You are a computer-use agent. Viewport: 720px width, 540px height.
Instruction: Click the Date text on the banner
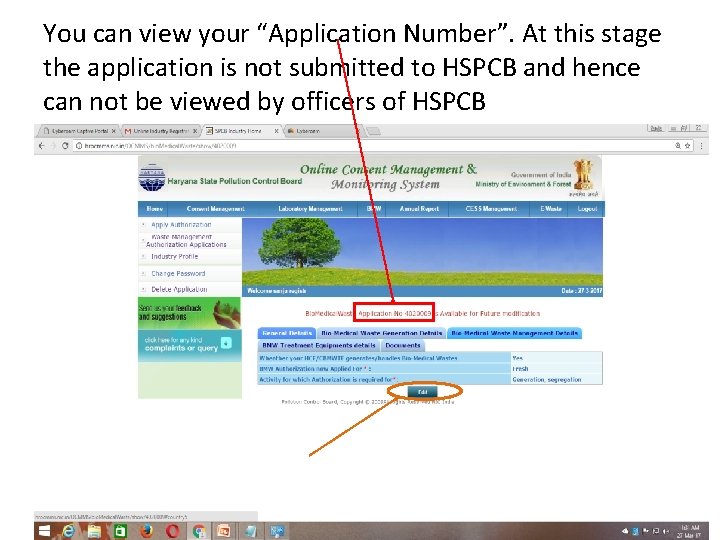click(x=581, y=291)
